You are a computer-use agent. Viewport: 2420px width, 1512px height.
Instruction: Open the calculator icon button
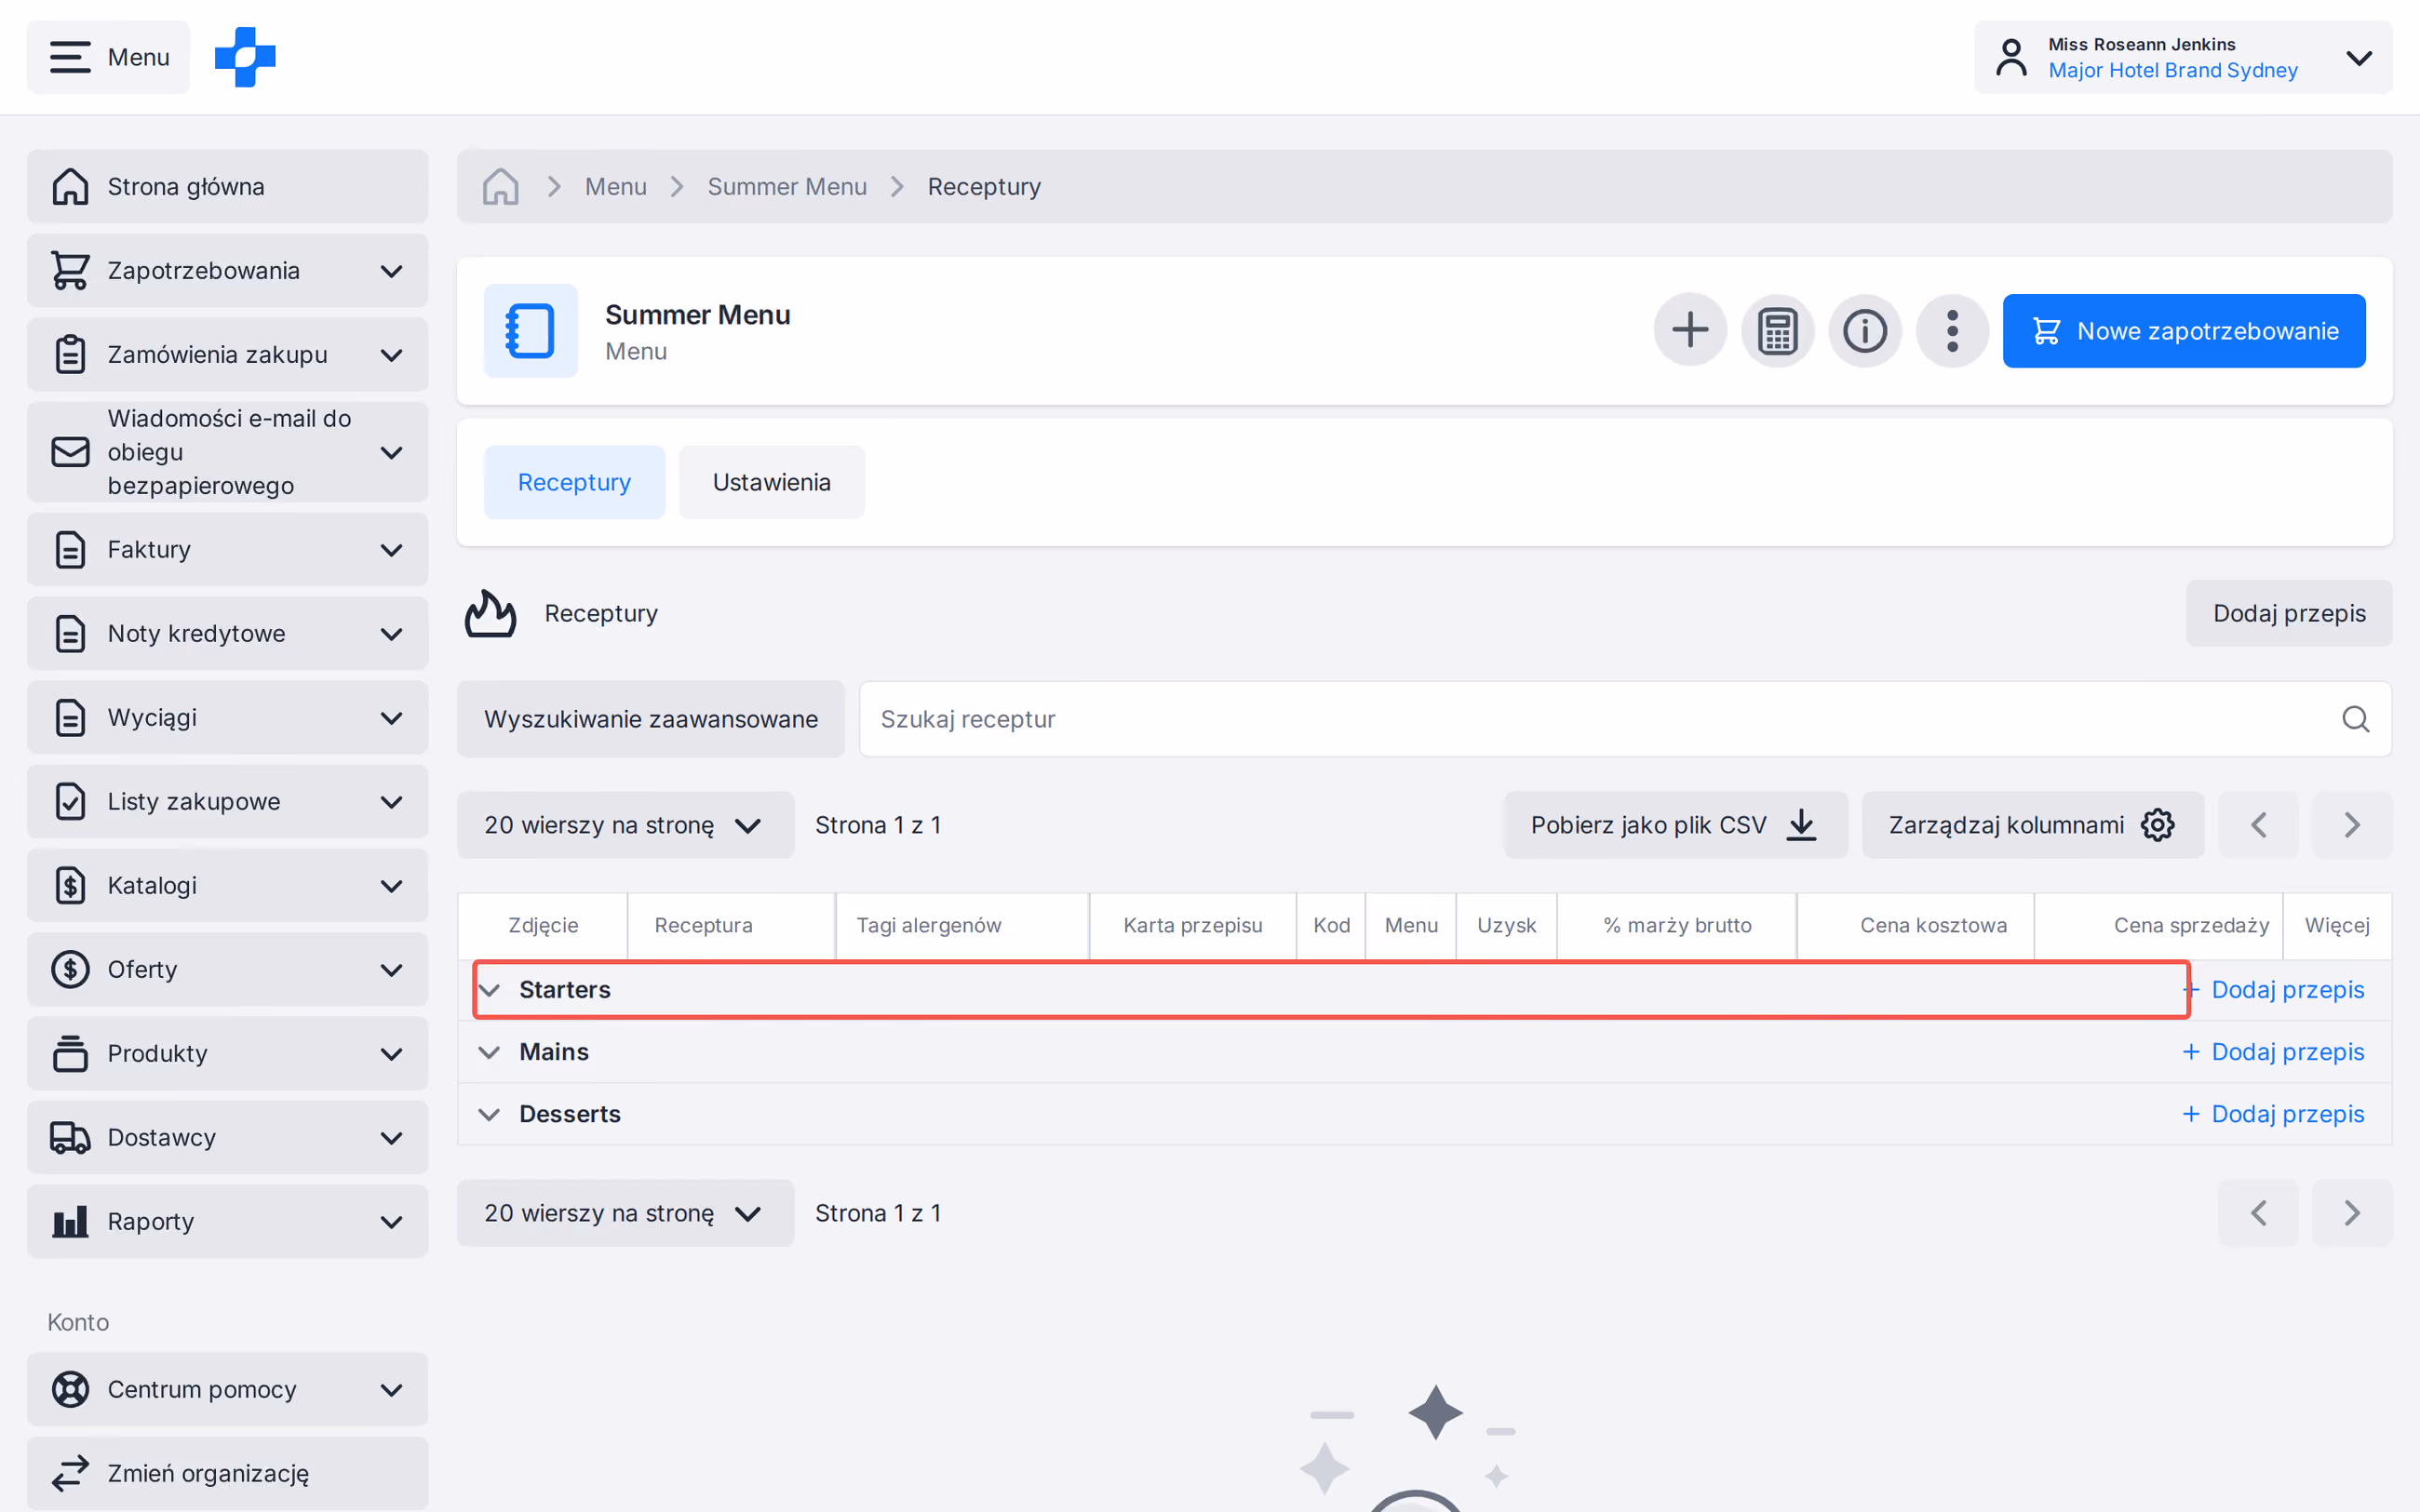click(x=1777, y=330)
